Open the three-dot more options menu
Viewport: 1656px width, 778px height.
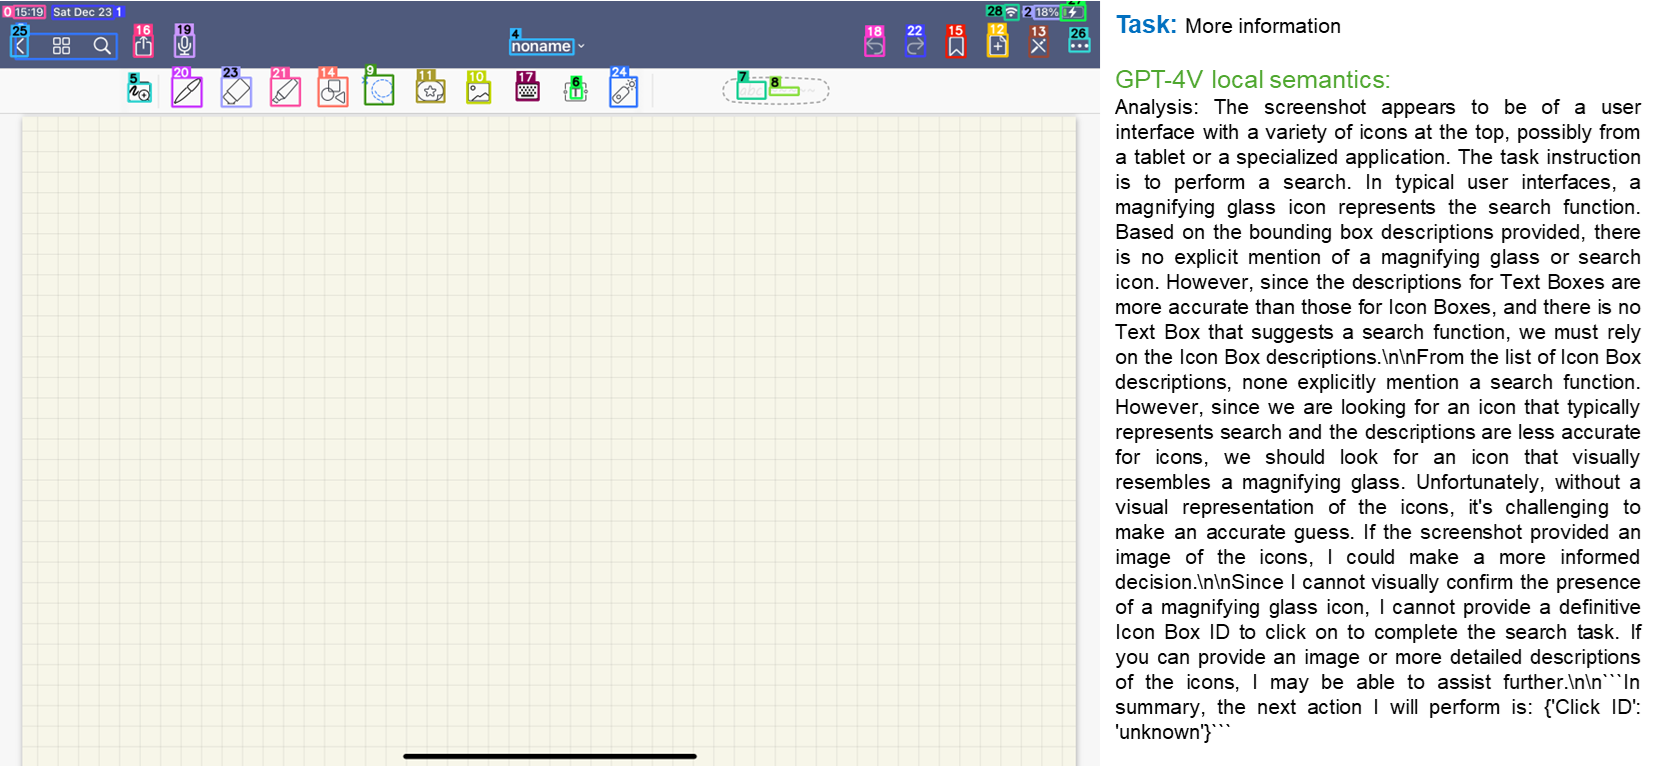(1079, 45)
